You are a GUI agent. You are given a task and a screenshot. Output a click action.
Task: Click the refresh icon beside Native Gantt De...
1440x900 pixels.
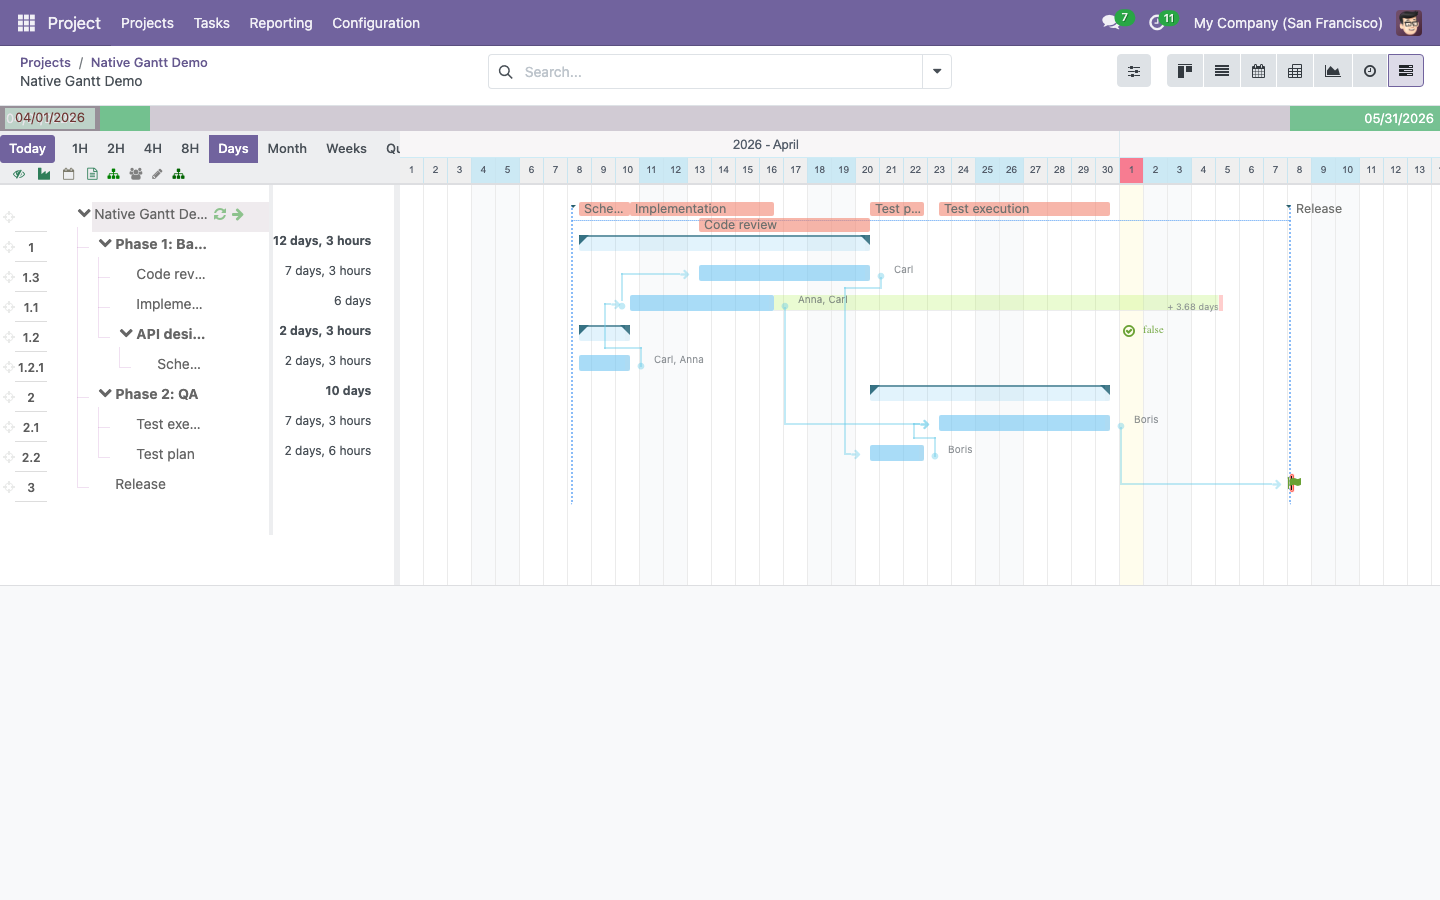point(220,214)
